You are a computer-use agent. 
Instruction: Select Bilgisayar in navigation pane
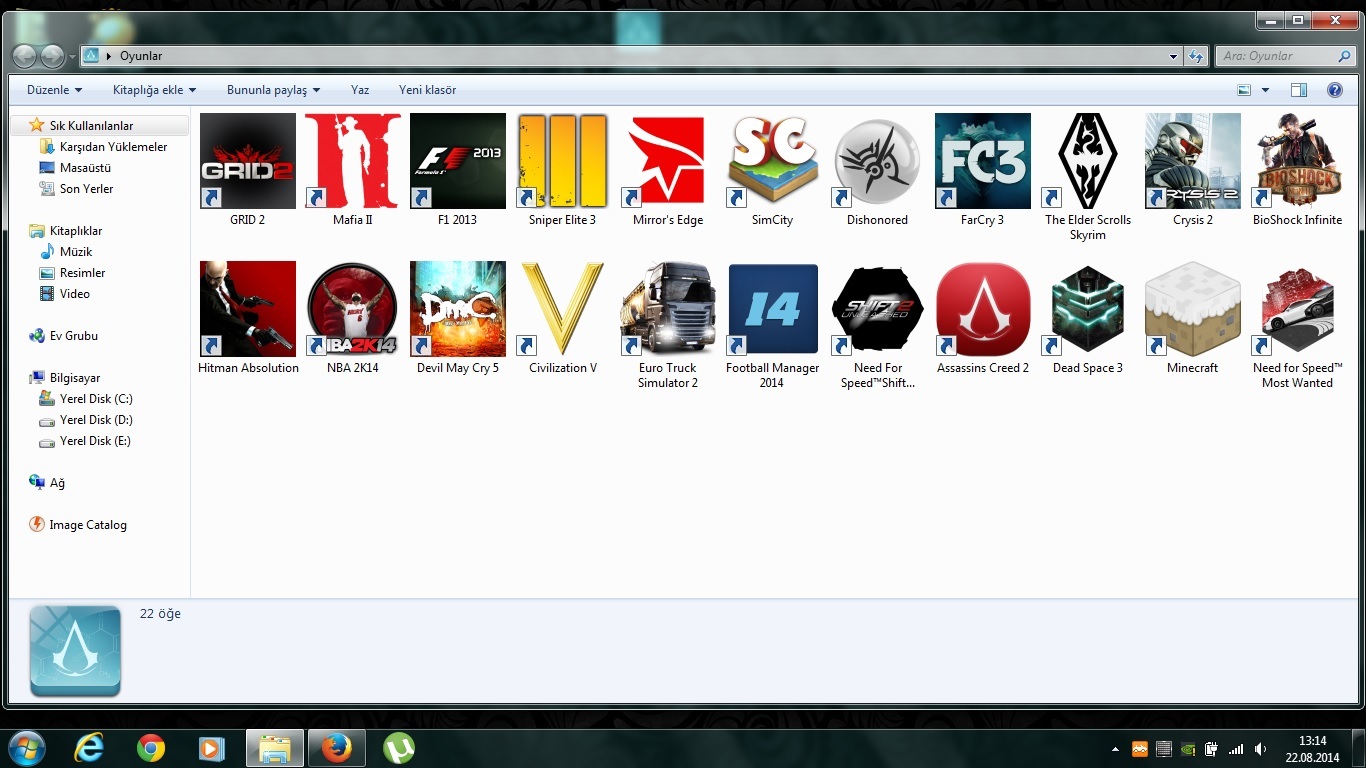pyautogui.click(x=75, y=378)
